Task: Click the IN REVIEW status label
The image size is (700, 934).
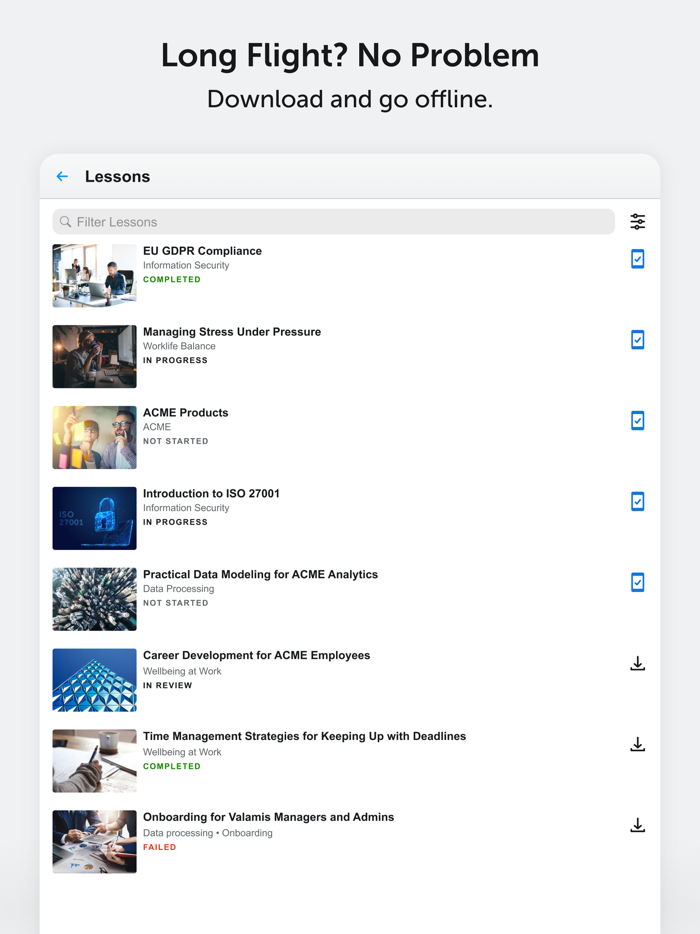Action: tap(167, 686)
